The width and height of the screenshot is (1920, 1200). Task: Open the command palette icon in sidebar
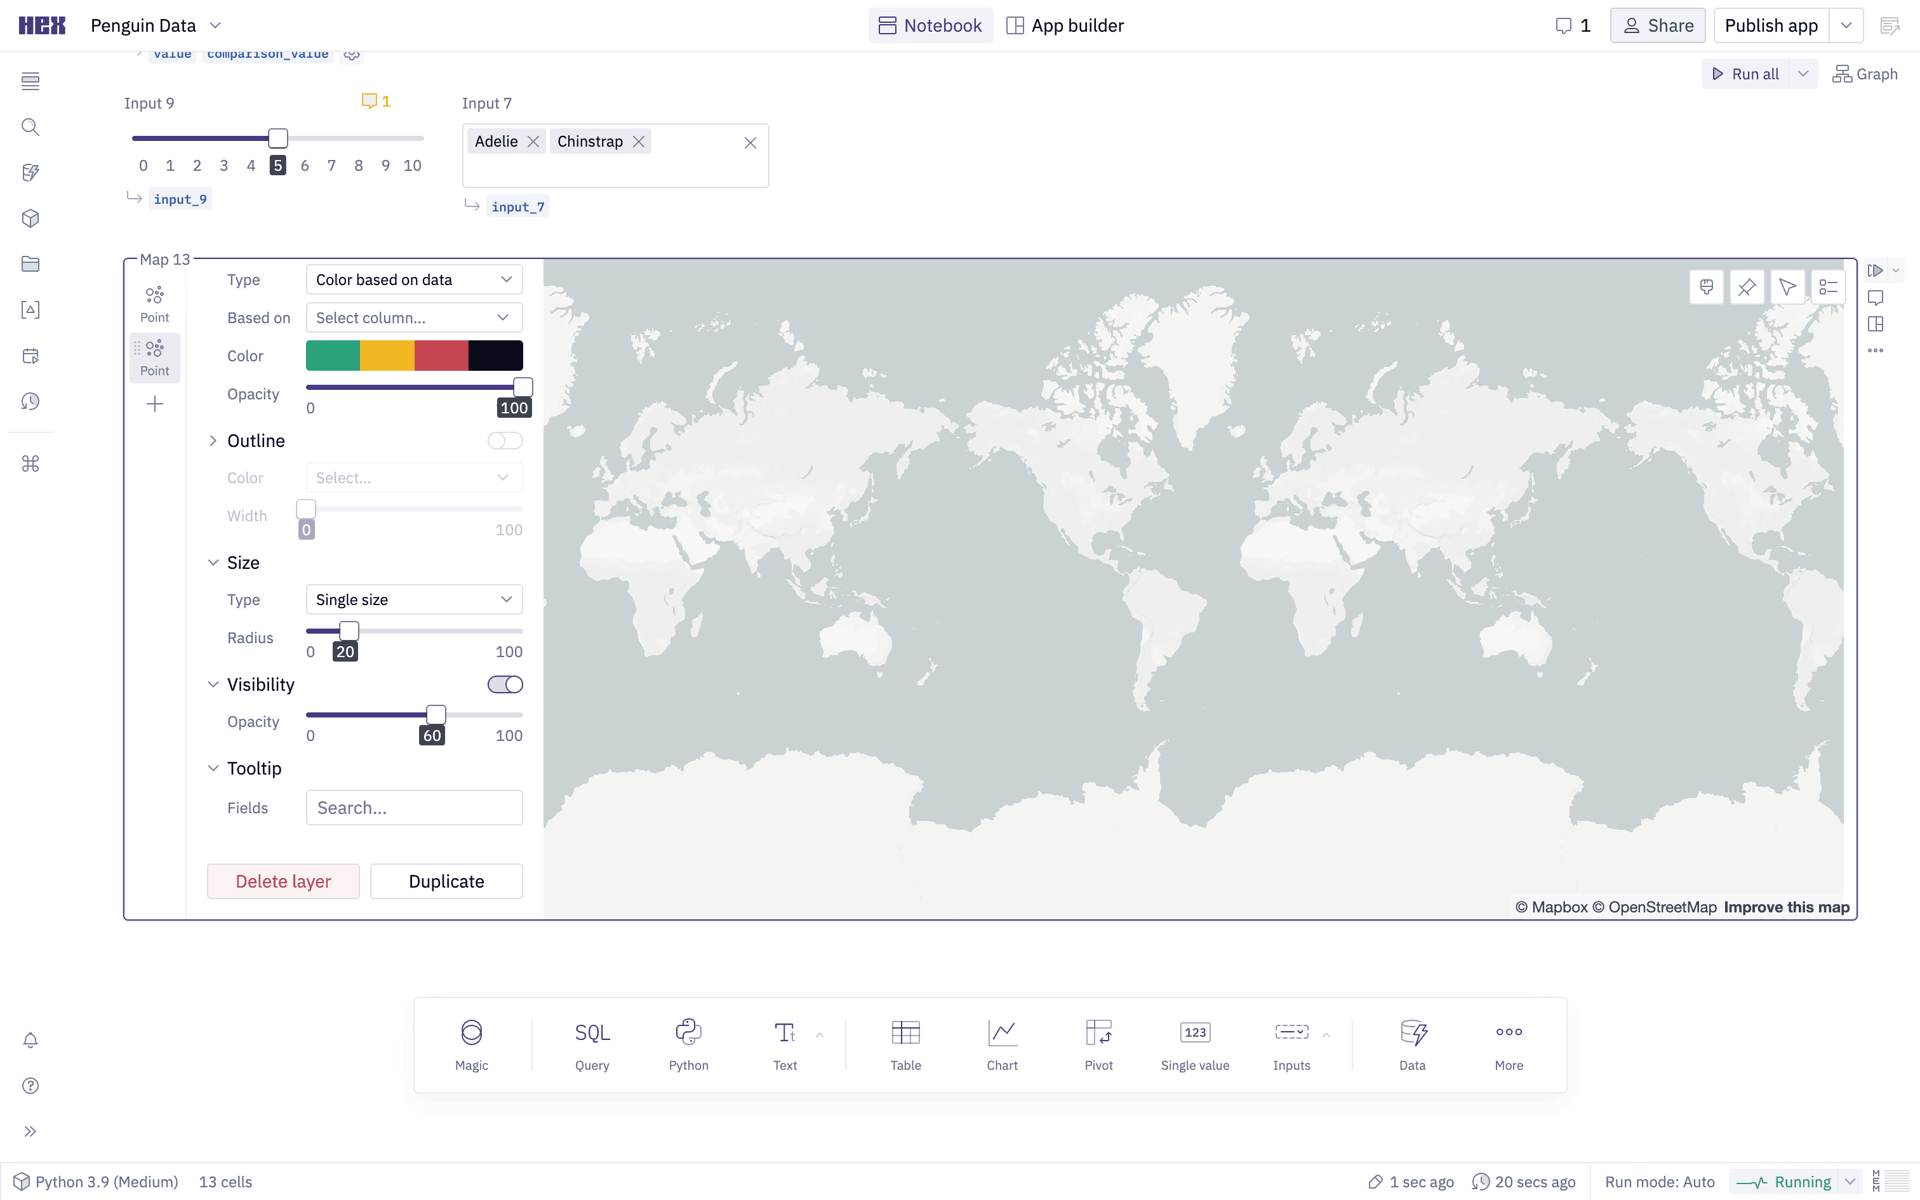[30, 464]
